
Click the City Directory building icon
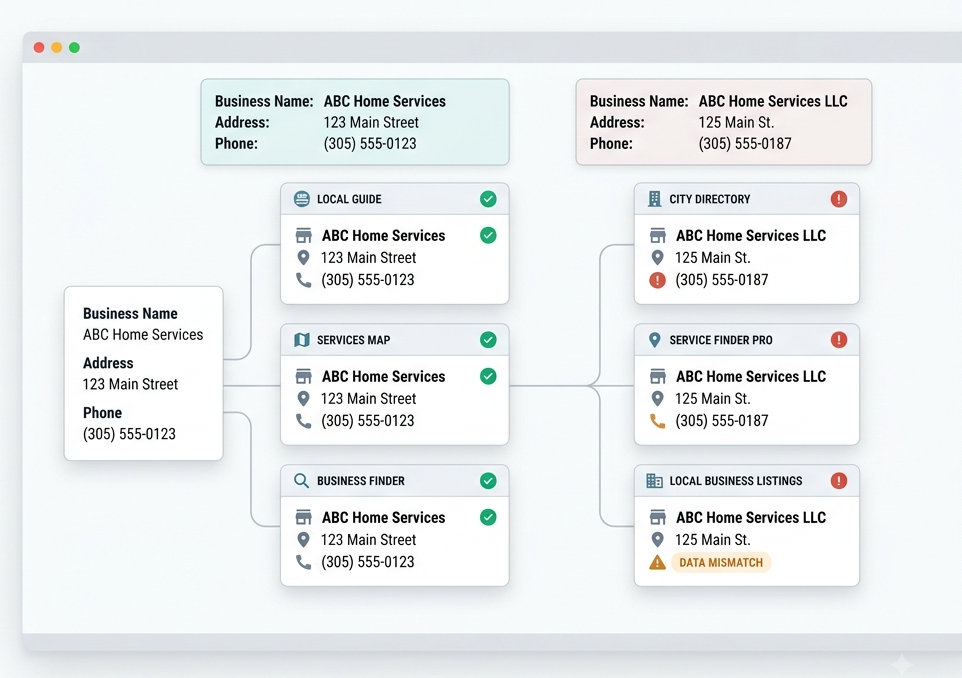pyautogui.click(x=655, y=199)
